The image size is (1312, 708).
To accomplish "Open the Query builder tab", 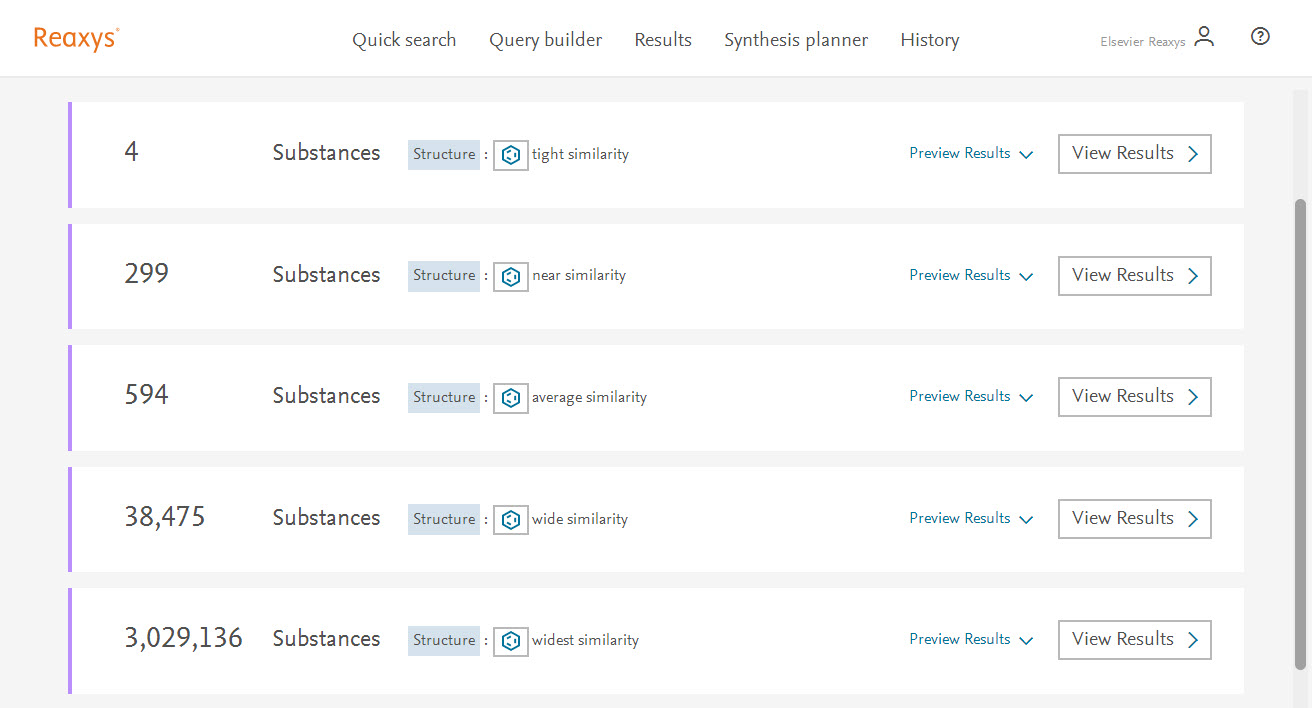I will (x=545, y=40).
